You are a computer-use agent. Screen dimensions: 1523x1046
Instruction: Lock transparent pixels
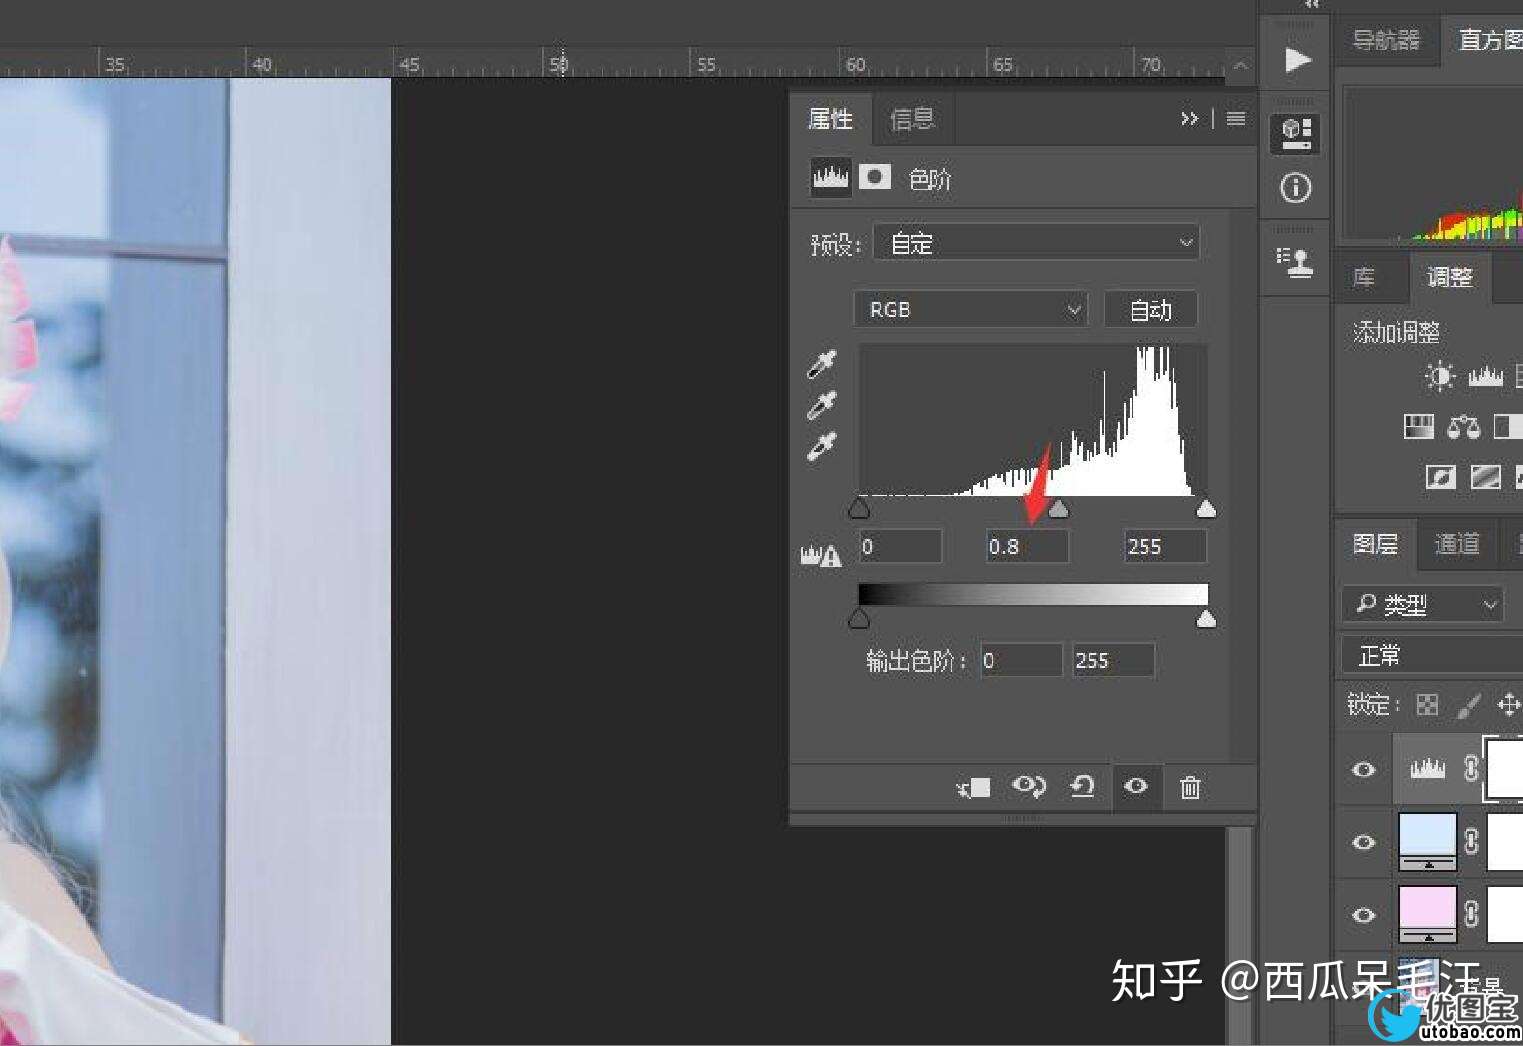(1427, 705)
